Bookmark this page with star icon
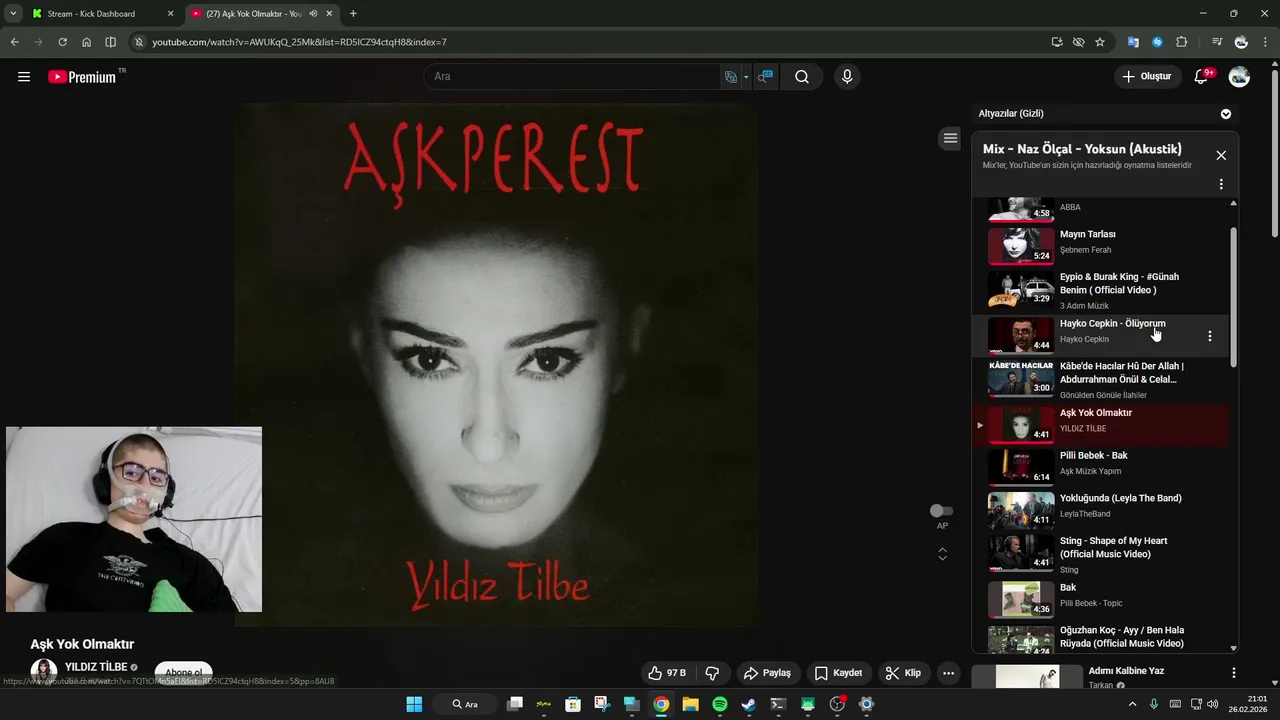Screen dimensions: 1280x720 click(x=1100, y=42)
